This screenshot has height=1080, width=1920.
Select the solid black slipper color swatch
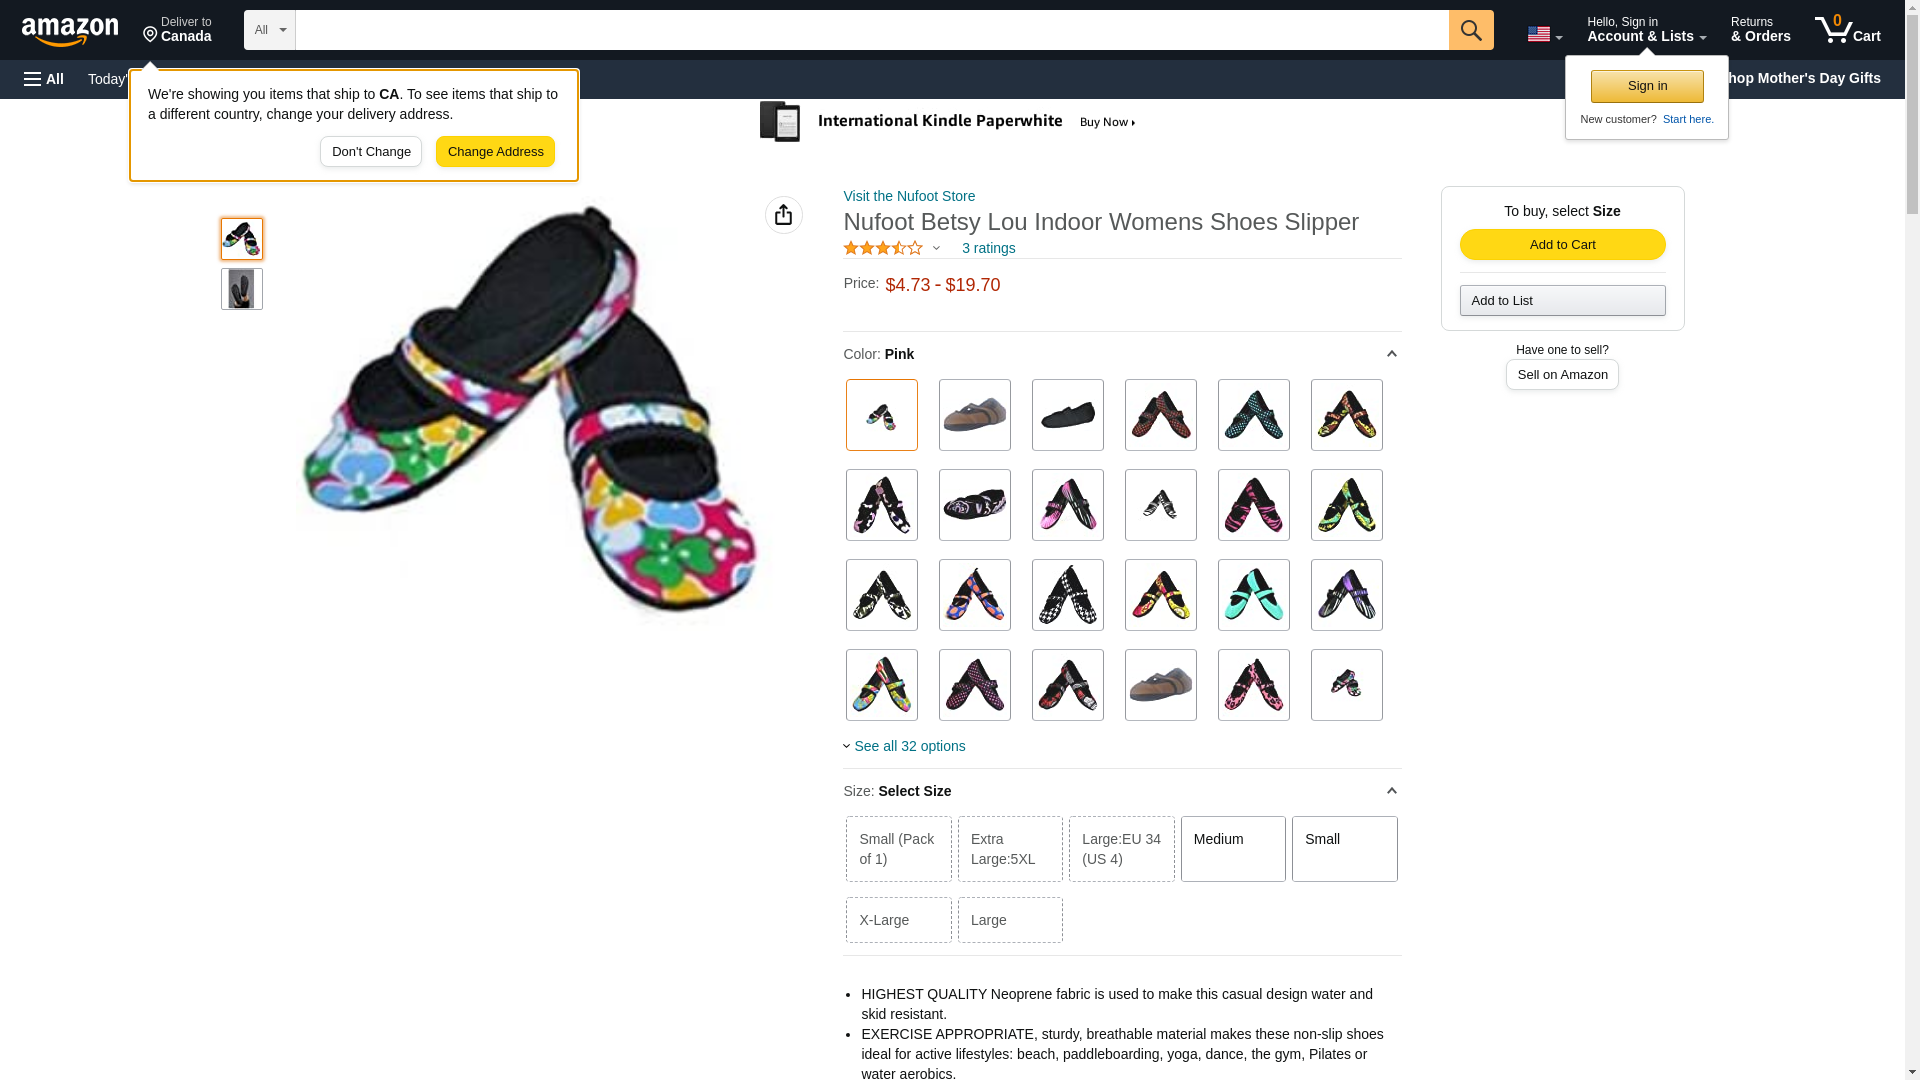[1067, 415]
